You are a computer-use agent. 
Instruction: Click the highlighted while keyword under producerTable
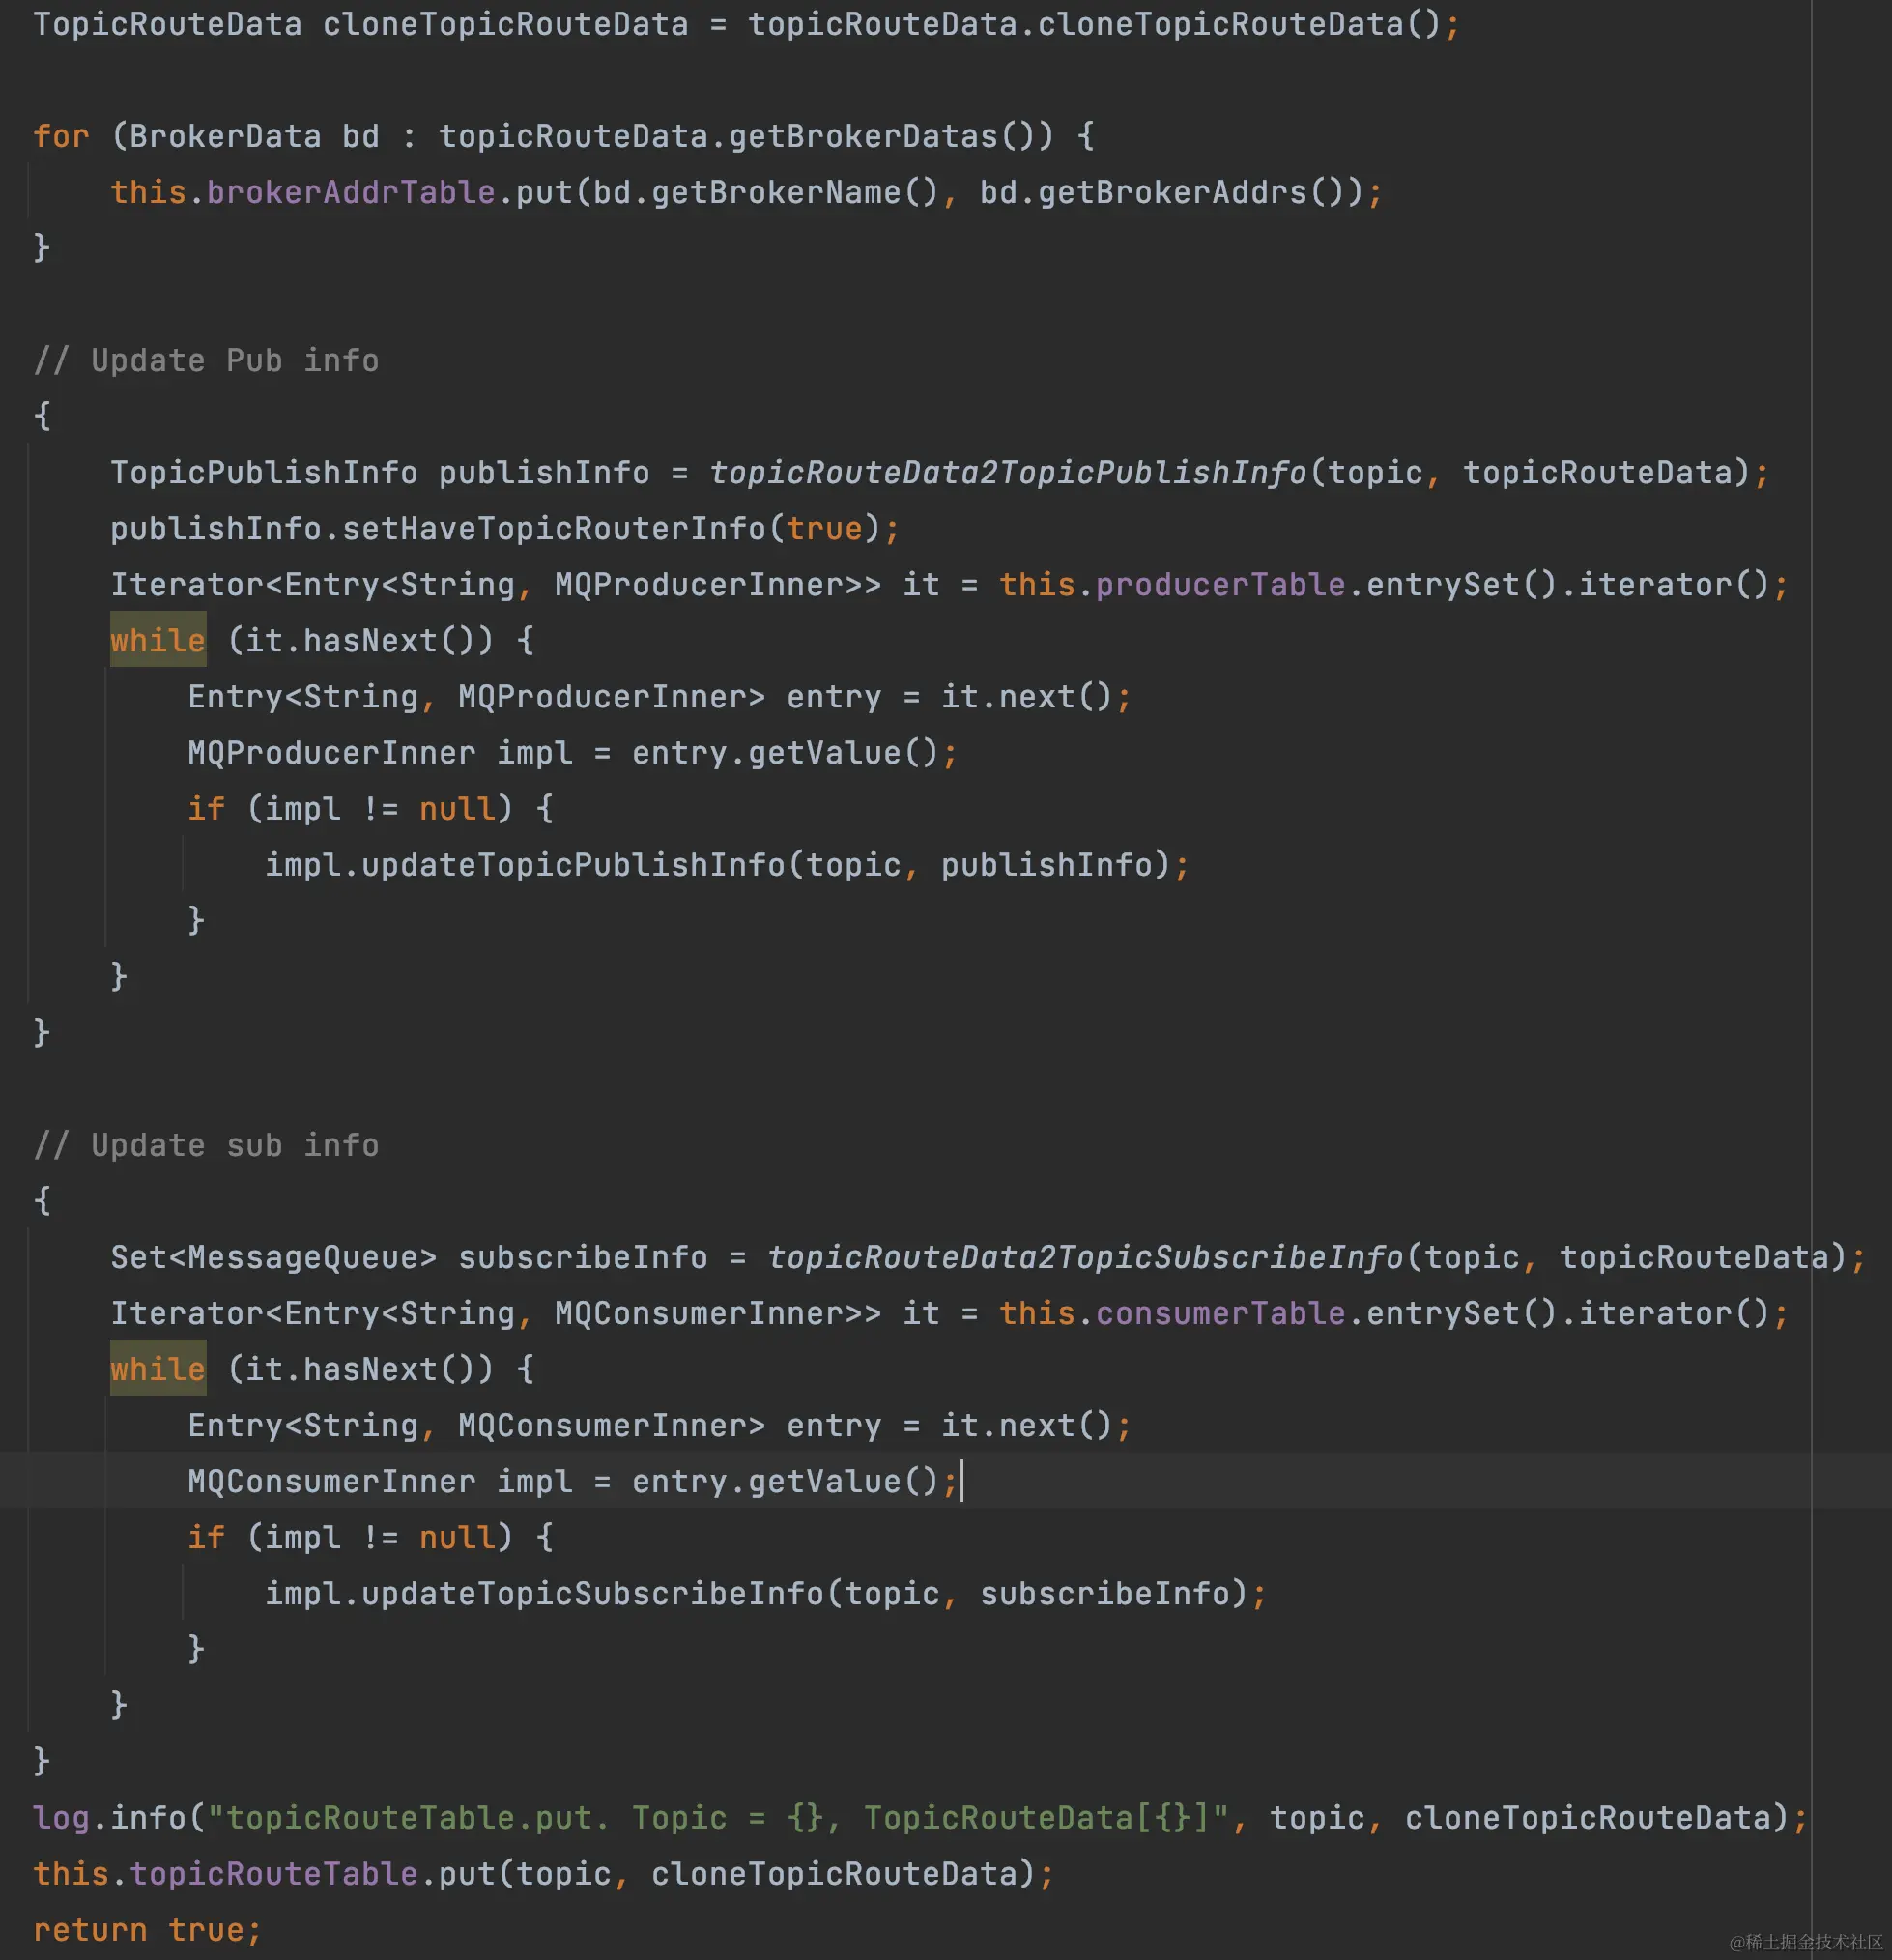click(157, 640)
